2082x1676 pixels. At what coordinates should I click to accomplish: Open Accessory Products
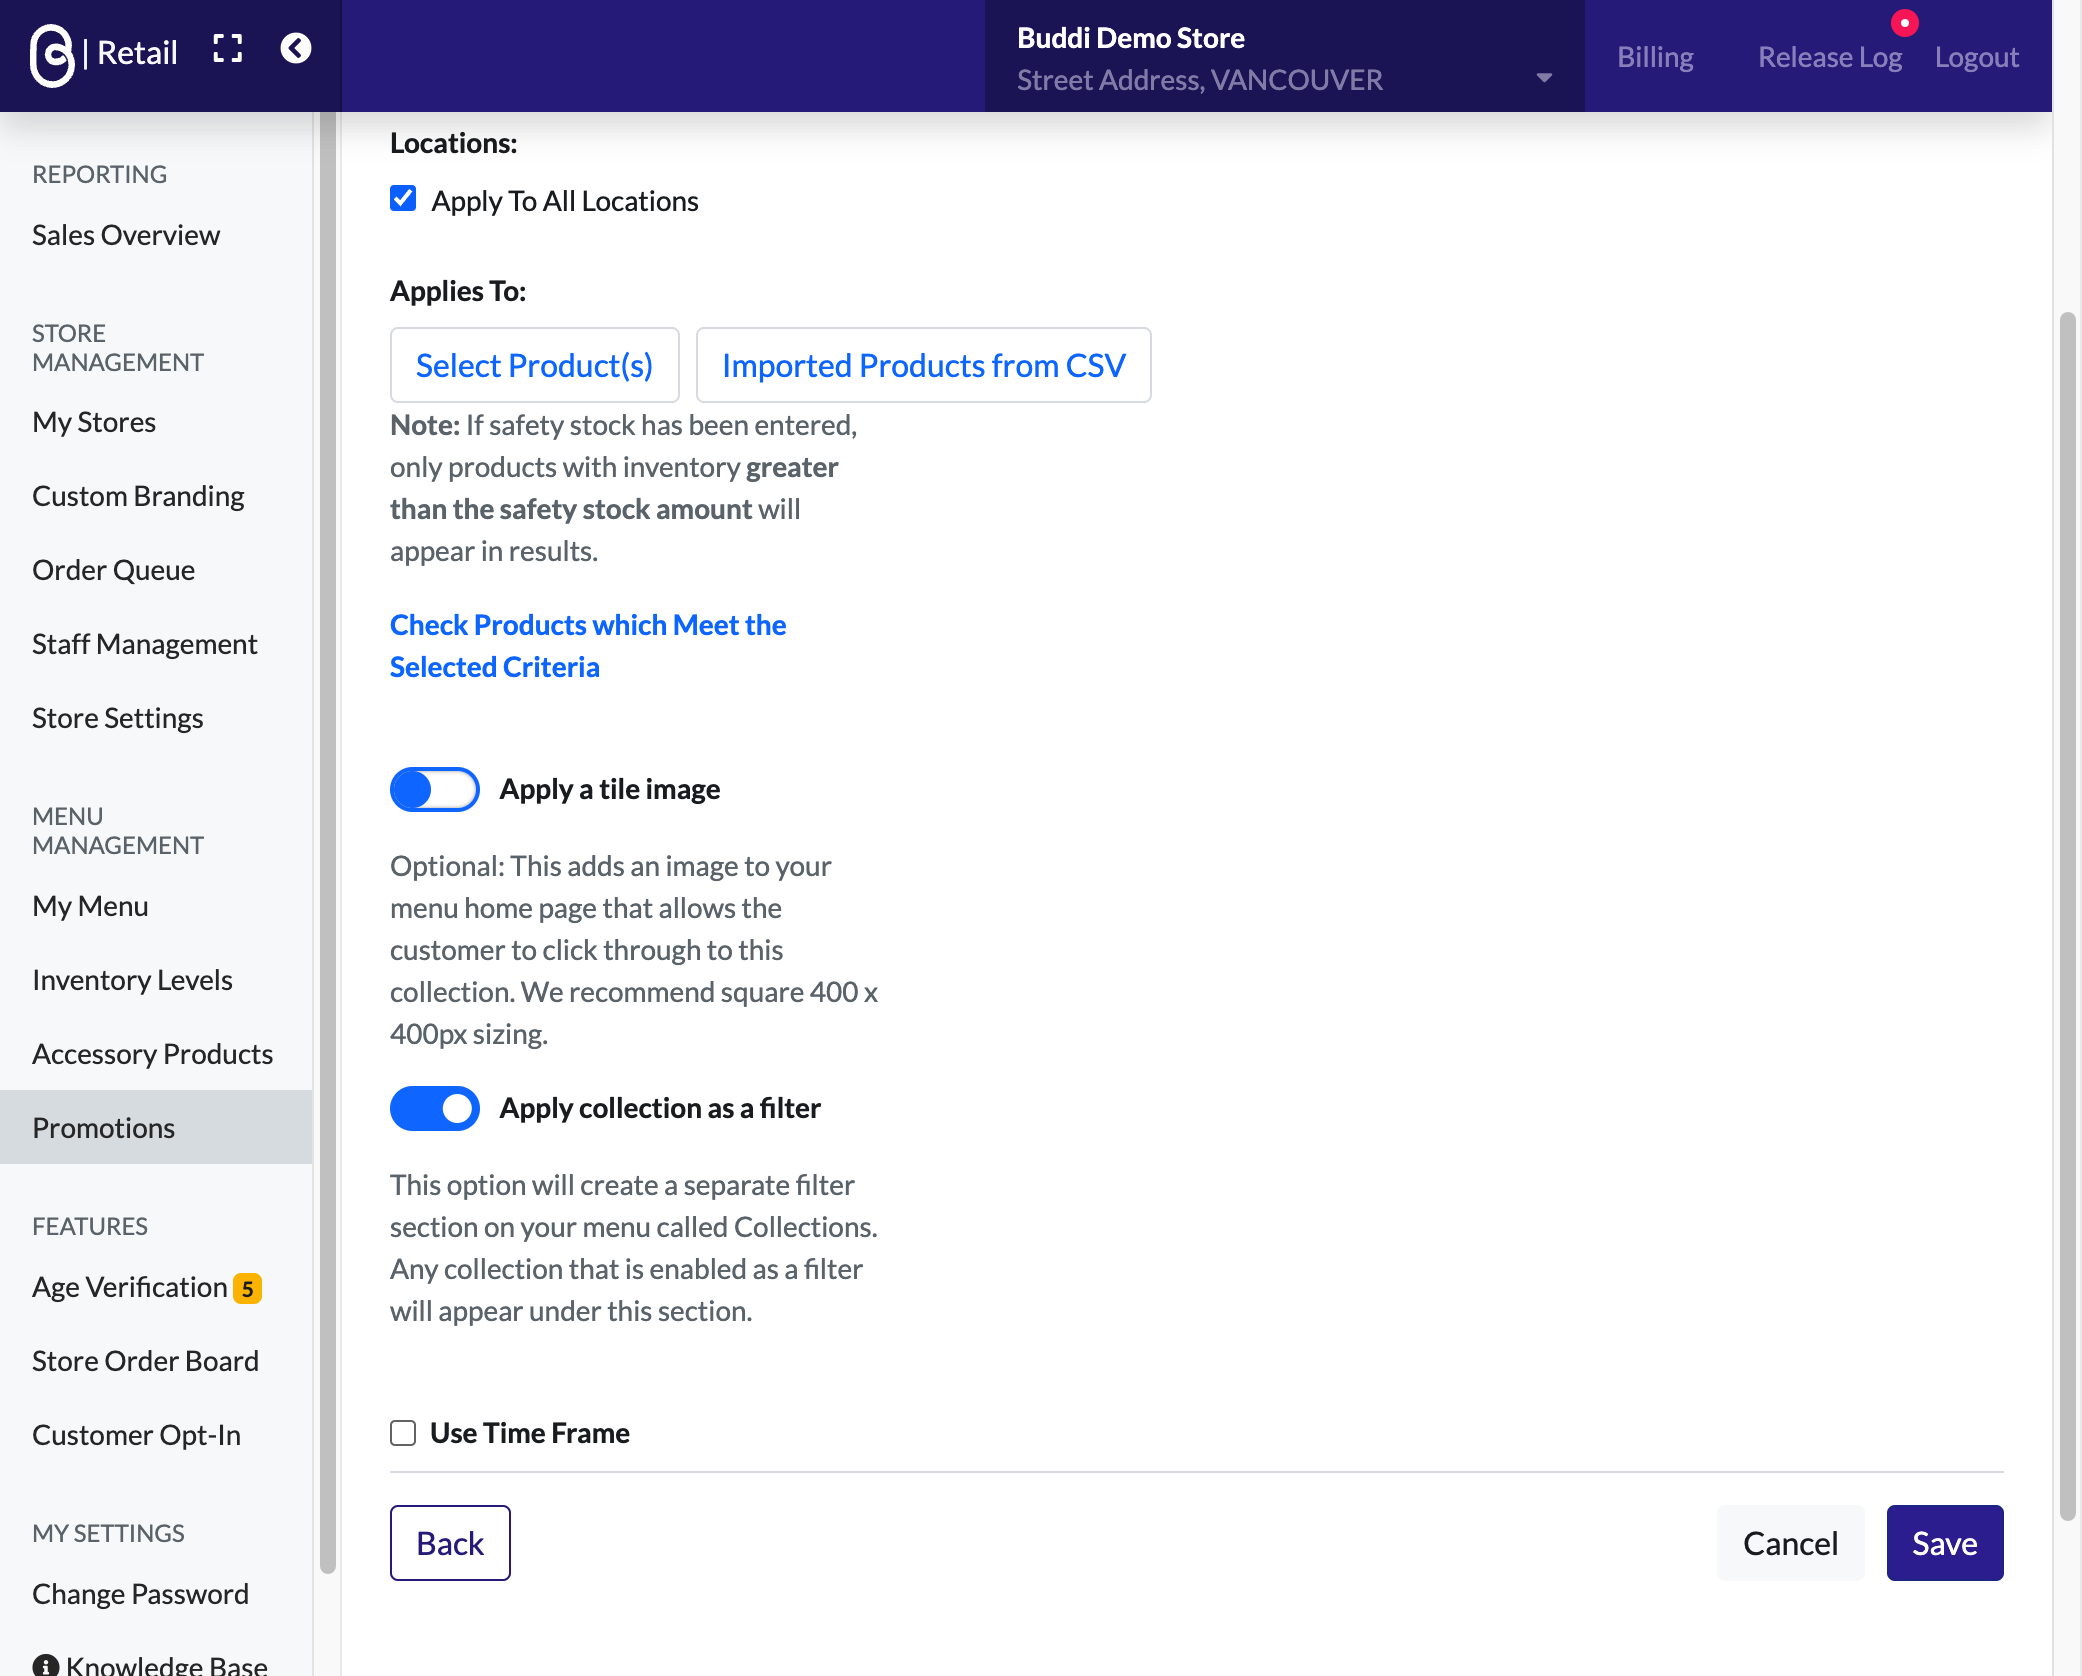(152, 1054)
